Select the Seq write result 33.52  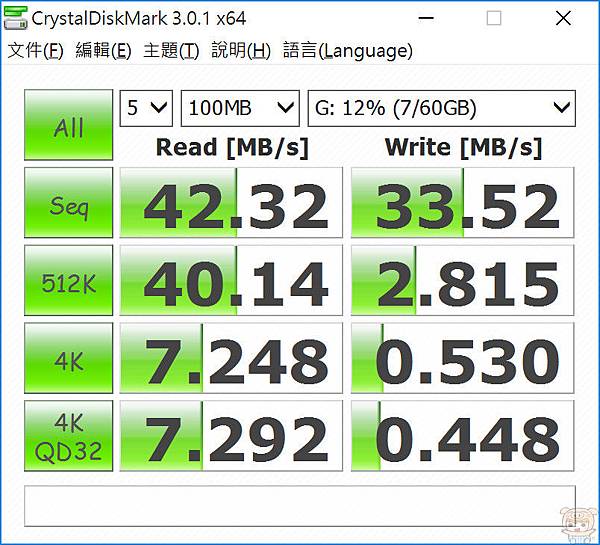pyautogui.click(x=463, y=202)
